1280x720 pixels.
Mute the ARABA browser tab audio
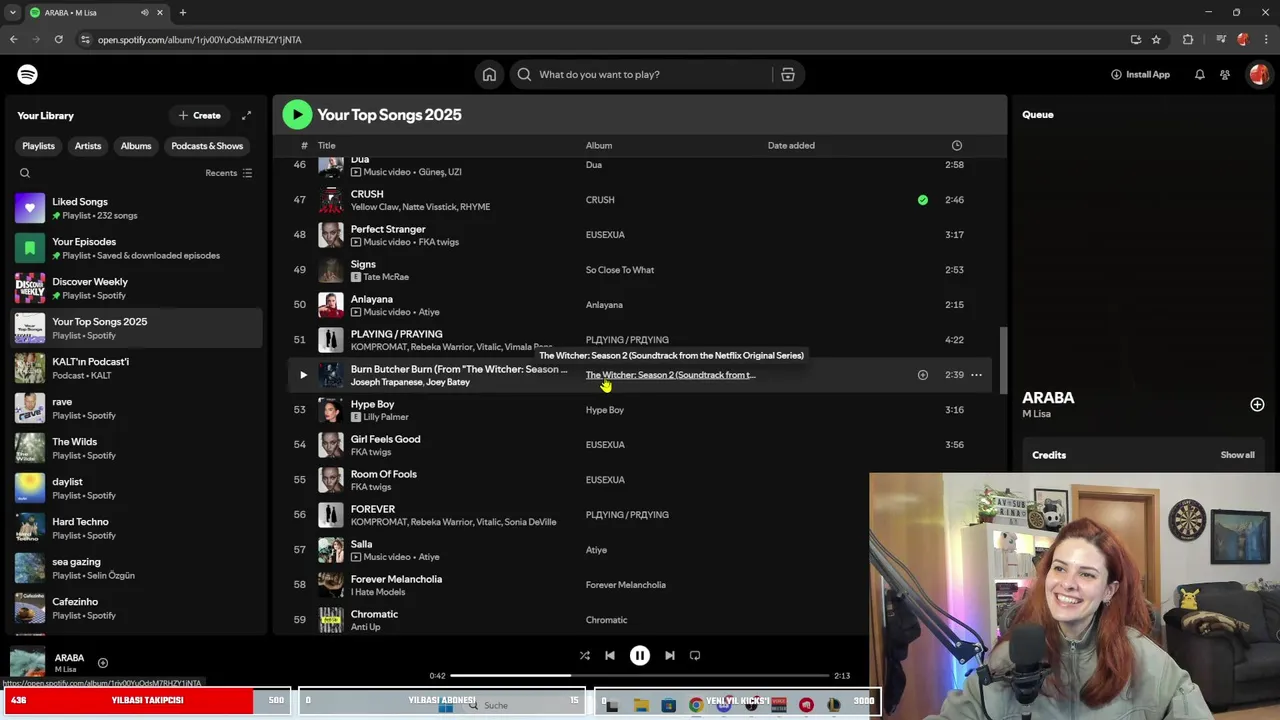[x=144, y=12]
